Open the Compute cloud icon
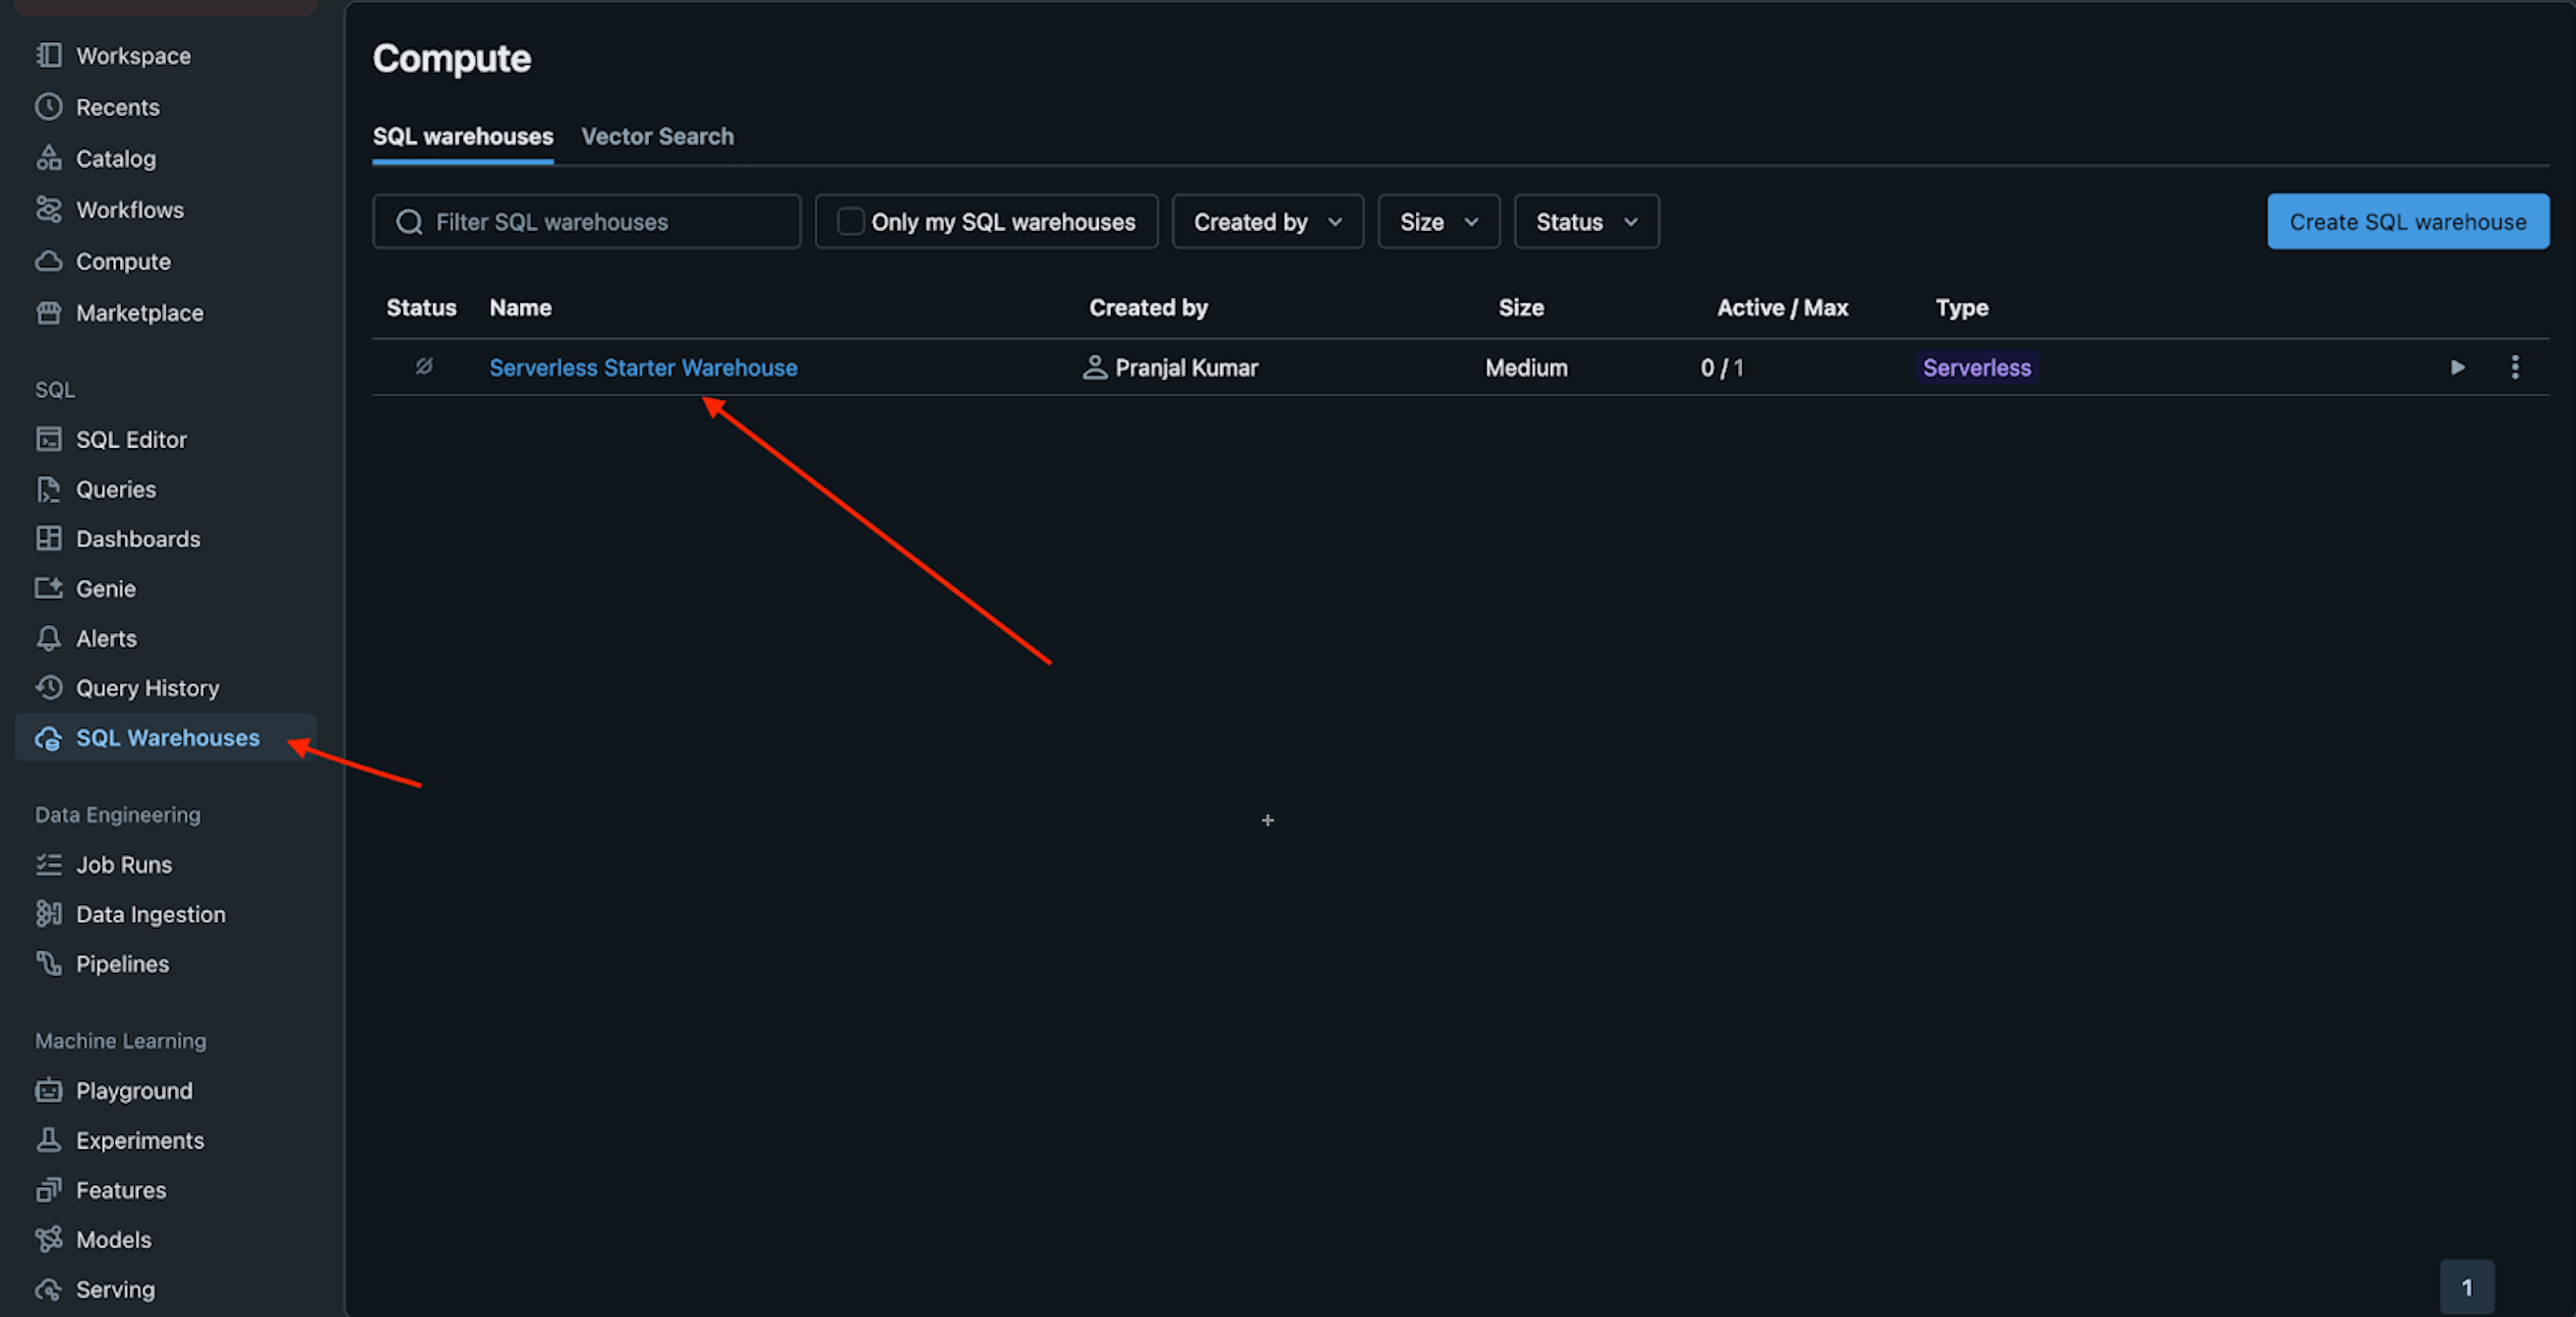 point(48,261)
